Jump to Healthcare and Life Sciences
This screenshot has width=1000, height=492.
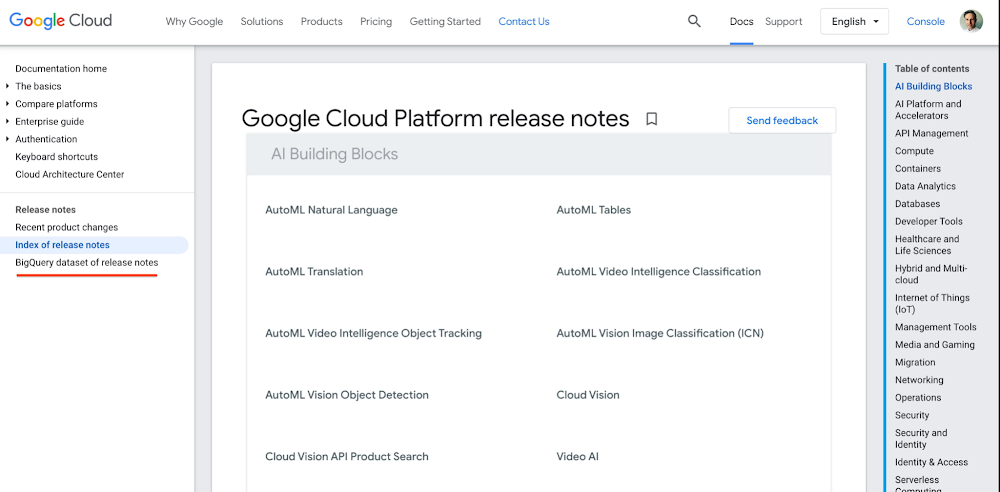point(927,245)
